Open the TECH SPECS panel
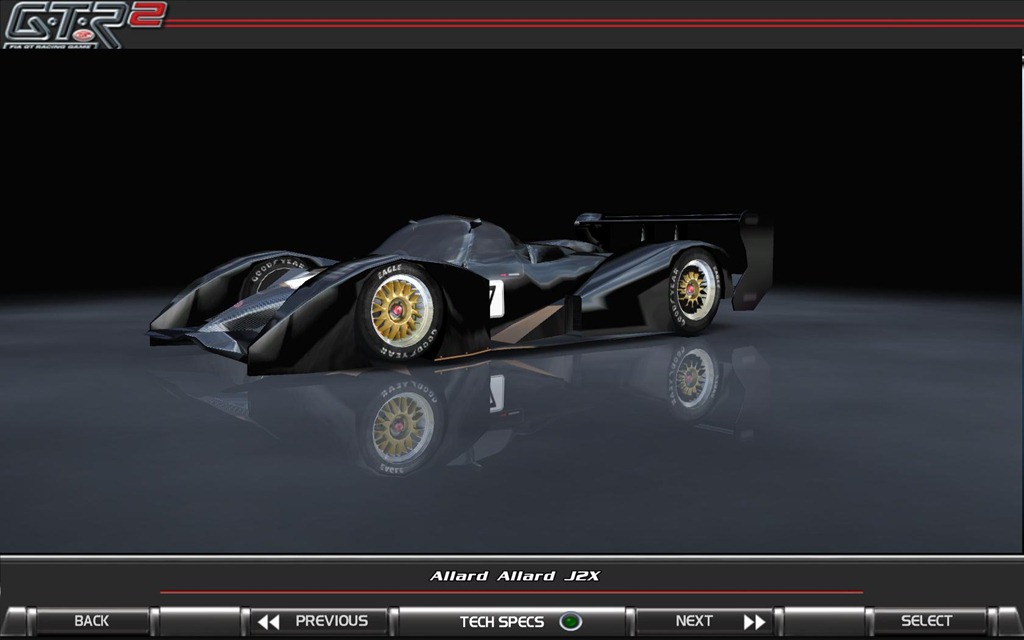This screenshot has width=1024, height=640. [x=513, y=621]
